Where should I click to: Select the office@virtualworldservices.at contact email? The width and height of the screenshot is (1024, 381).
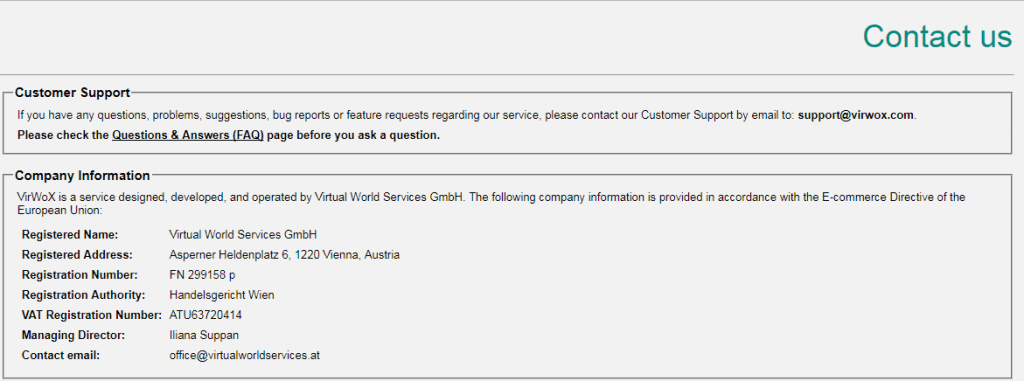click(244, 356)
